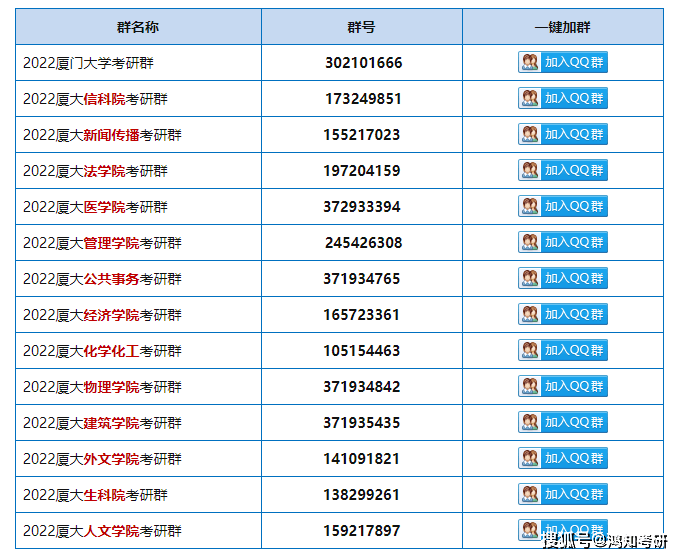Select group number 302101666
The width and height of the screenshot is (682, 558).
click(363, 63)
